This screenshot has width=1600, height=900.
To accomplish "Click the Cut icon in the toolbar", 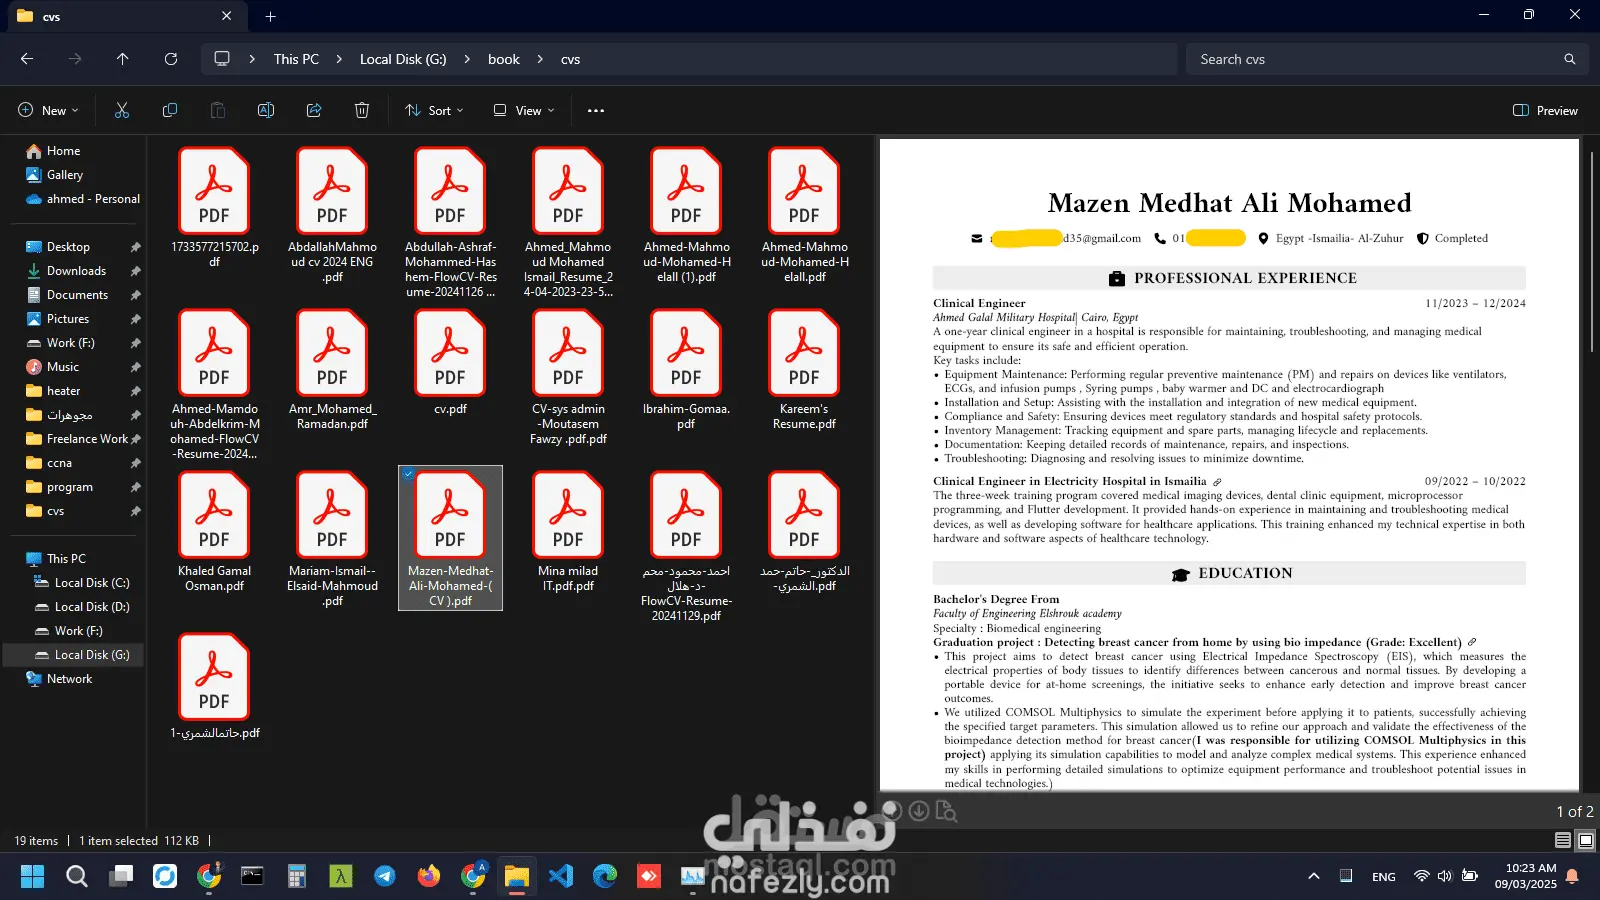I will pyautogui.click(x=122, y=110).
